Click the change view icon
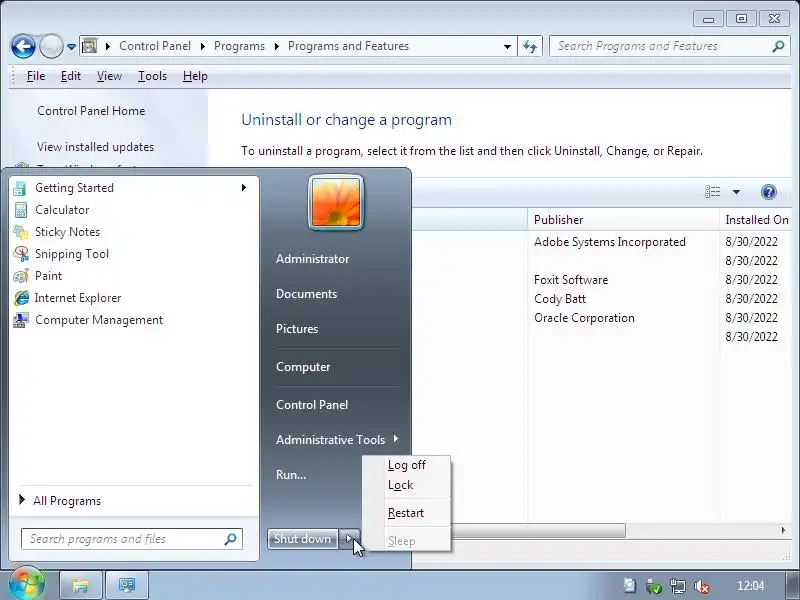800x600 pixels. pyautogui.click(x=712, y=192)
